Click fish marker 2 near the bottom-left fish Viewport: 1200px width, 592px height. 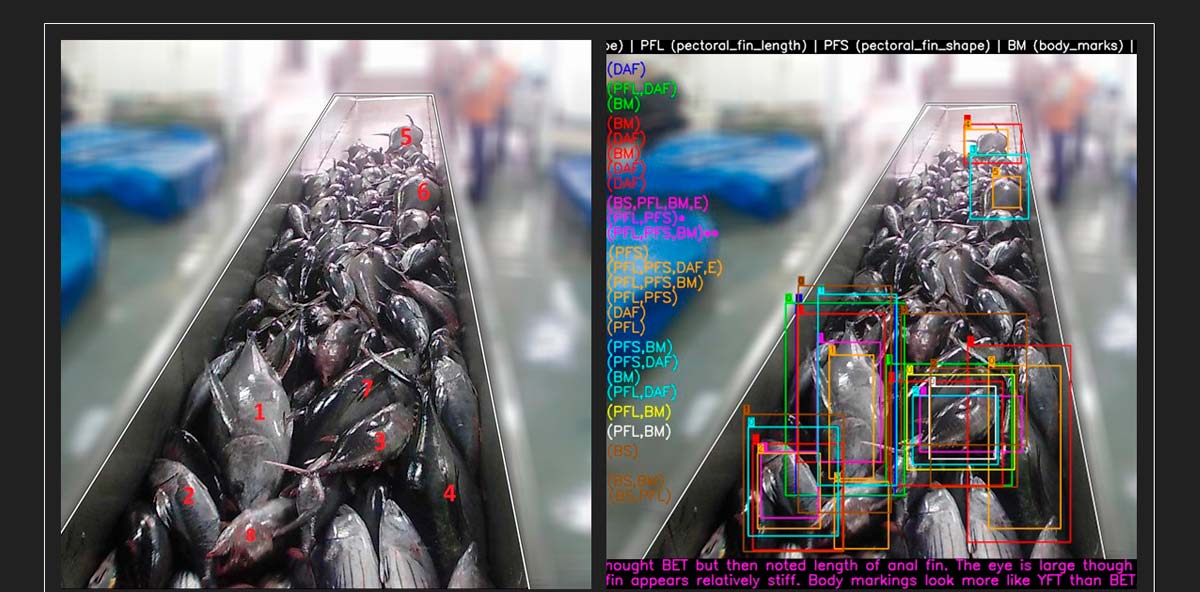187,495
